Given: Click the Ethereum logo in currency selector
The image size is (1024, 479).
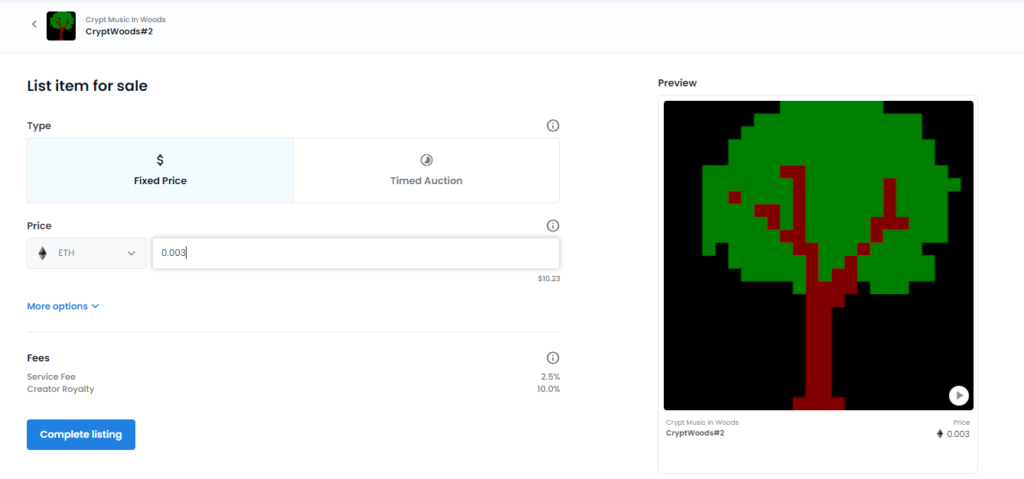Looking at the screenshot, I should [x=42, y=253].
